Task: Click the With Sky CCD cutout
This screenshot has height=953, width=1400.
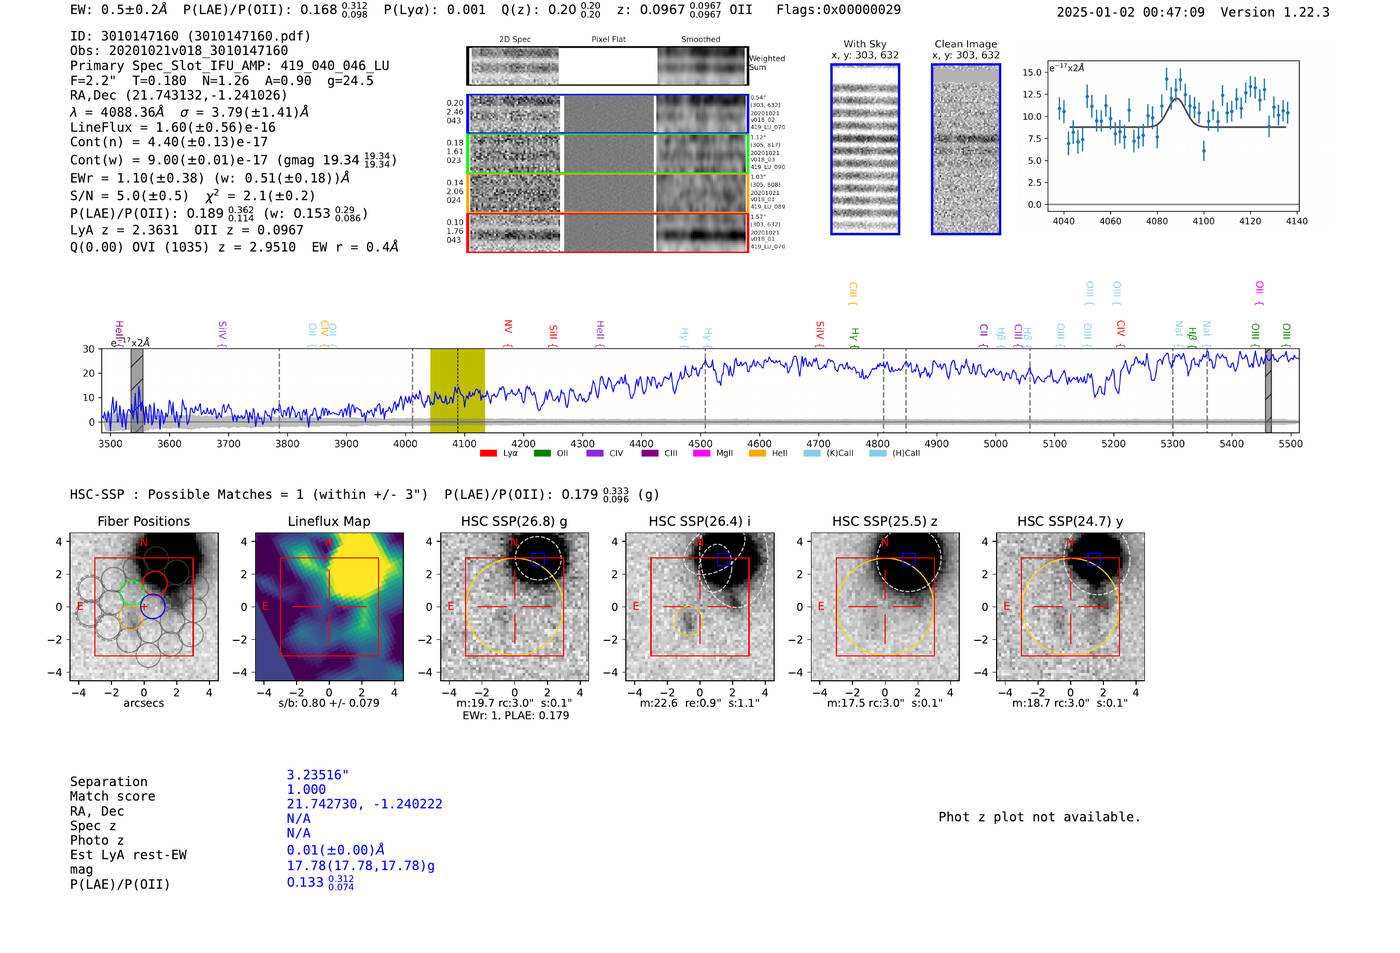Action: [x=865, y=149]
